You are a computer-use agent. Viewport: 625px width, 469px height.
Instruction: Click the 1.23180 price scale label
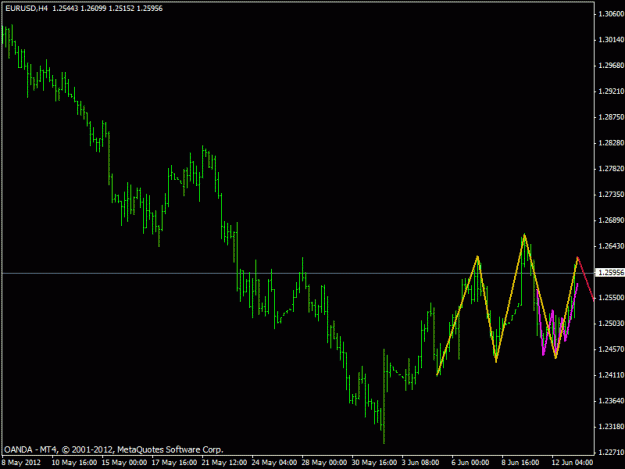[611, 427]
